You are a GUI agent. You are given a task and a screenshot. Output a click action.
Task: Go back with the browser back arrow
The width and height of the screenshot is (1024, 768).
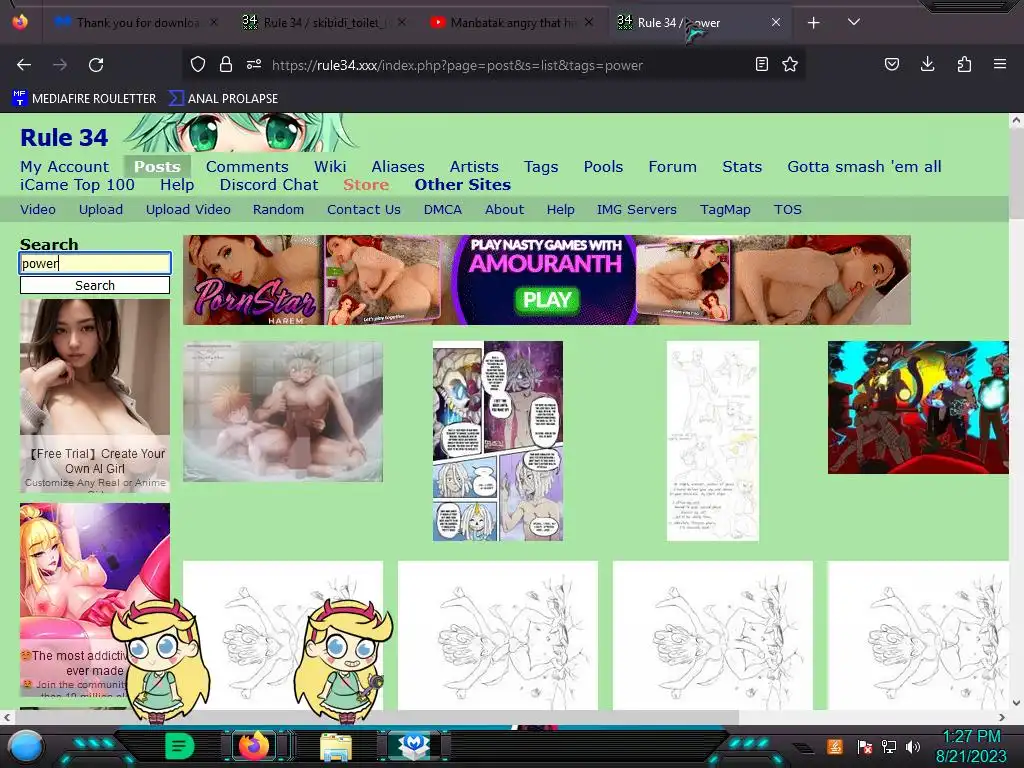(x=24, y=65)
